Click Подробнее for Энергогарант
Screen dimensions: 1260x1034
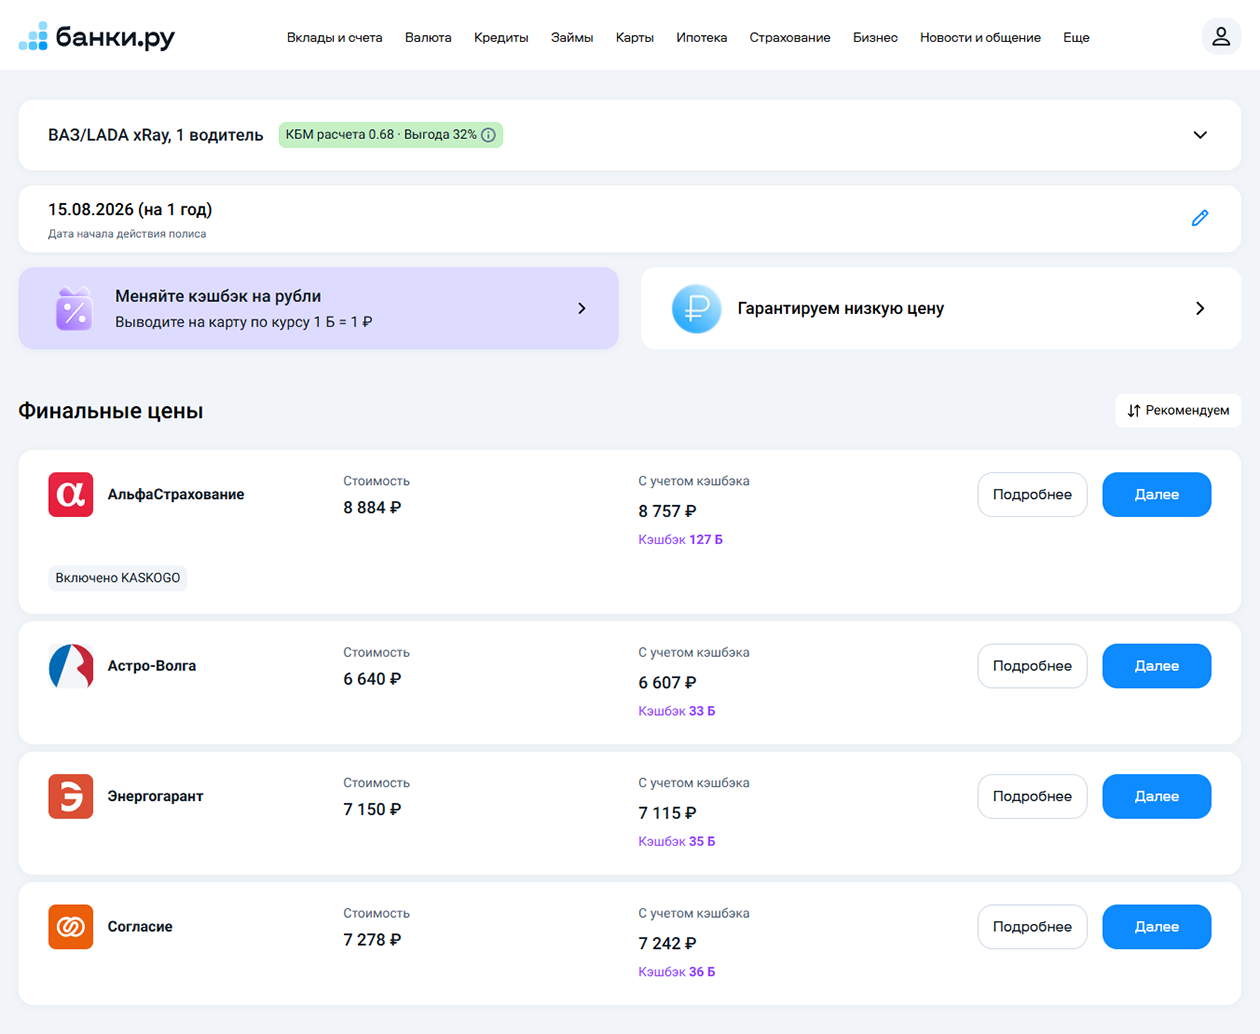tap(1032, 797)
